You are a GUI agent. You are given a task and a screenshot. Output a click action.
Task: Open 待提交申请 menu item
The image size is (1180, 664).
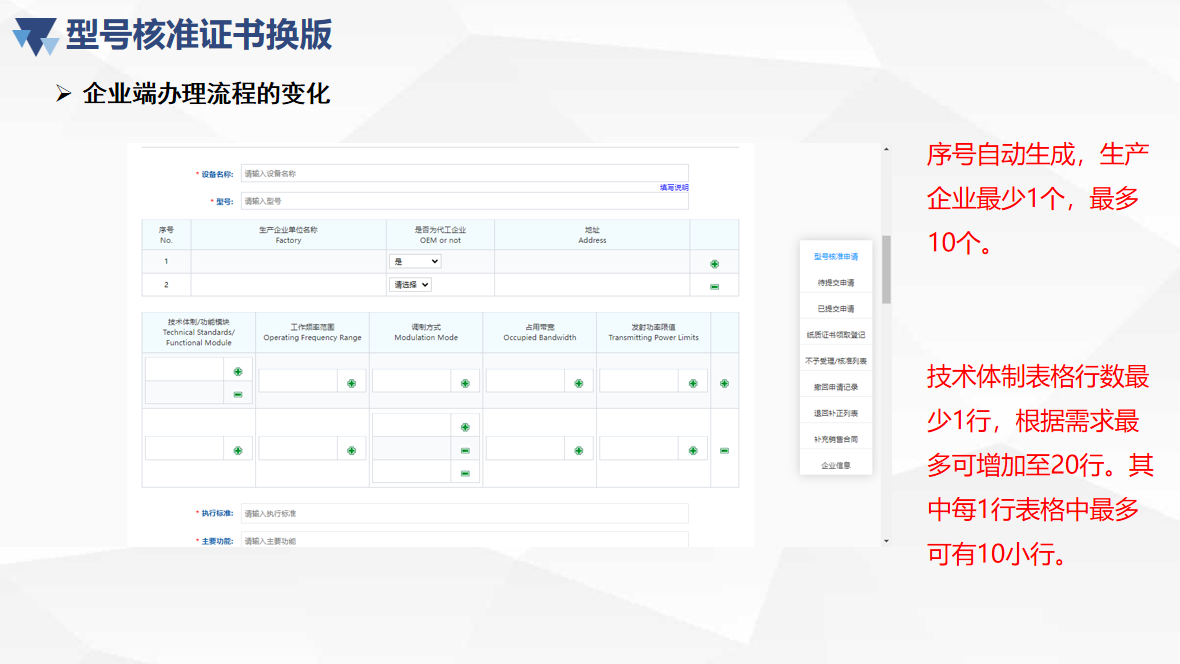click(836, 283)
